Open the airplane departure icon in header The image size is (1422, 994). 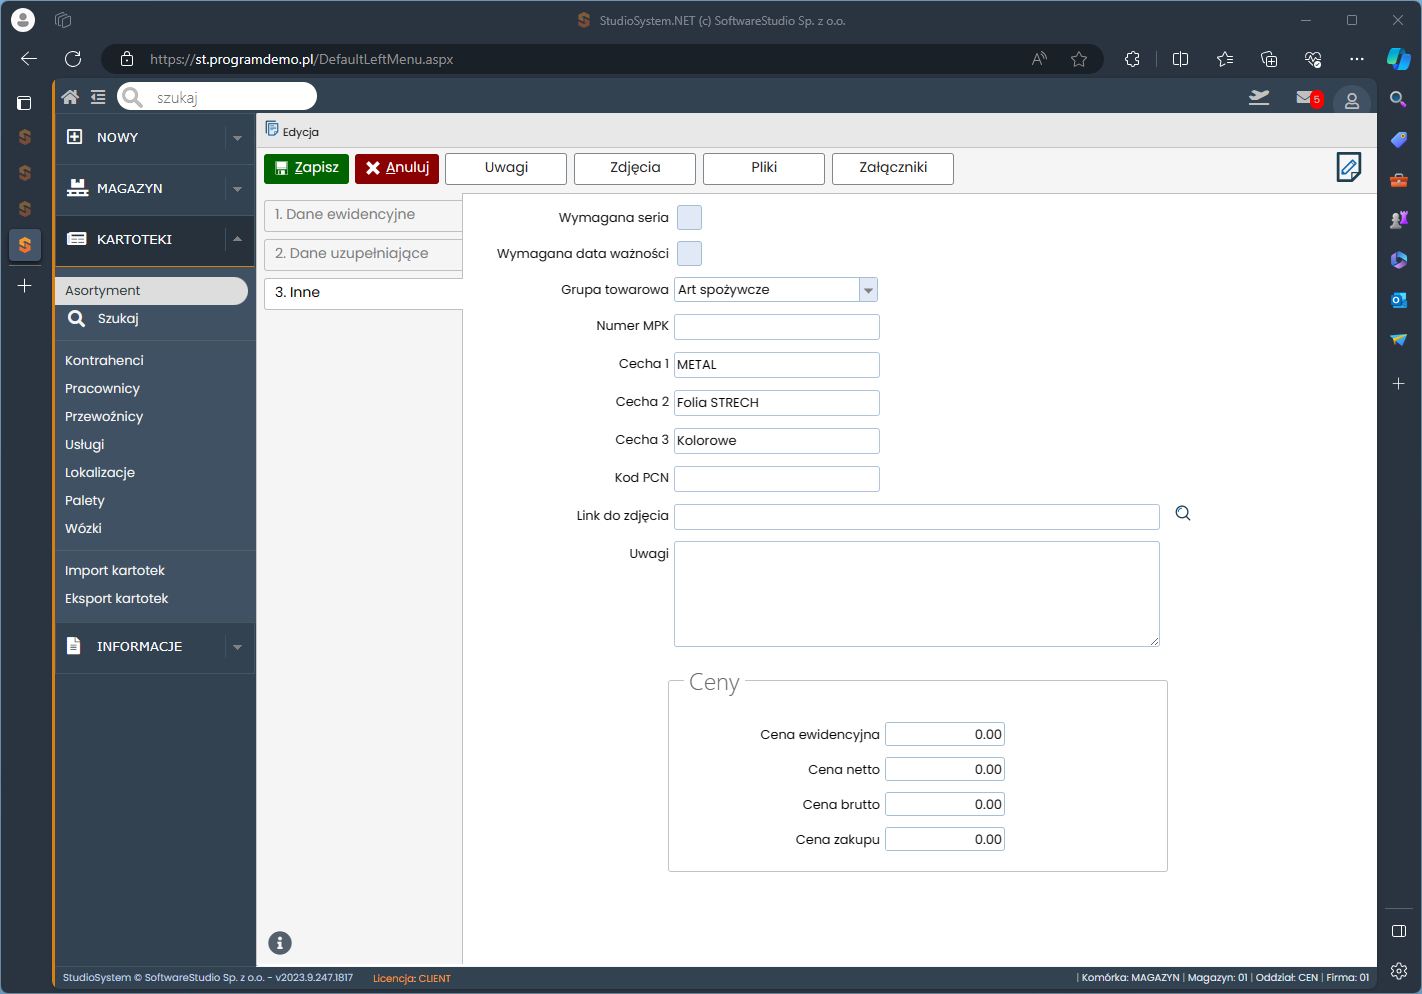(x=1259, y=97)
